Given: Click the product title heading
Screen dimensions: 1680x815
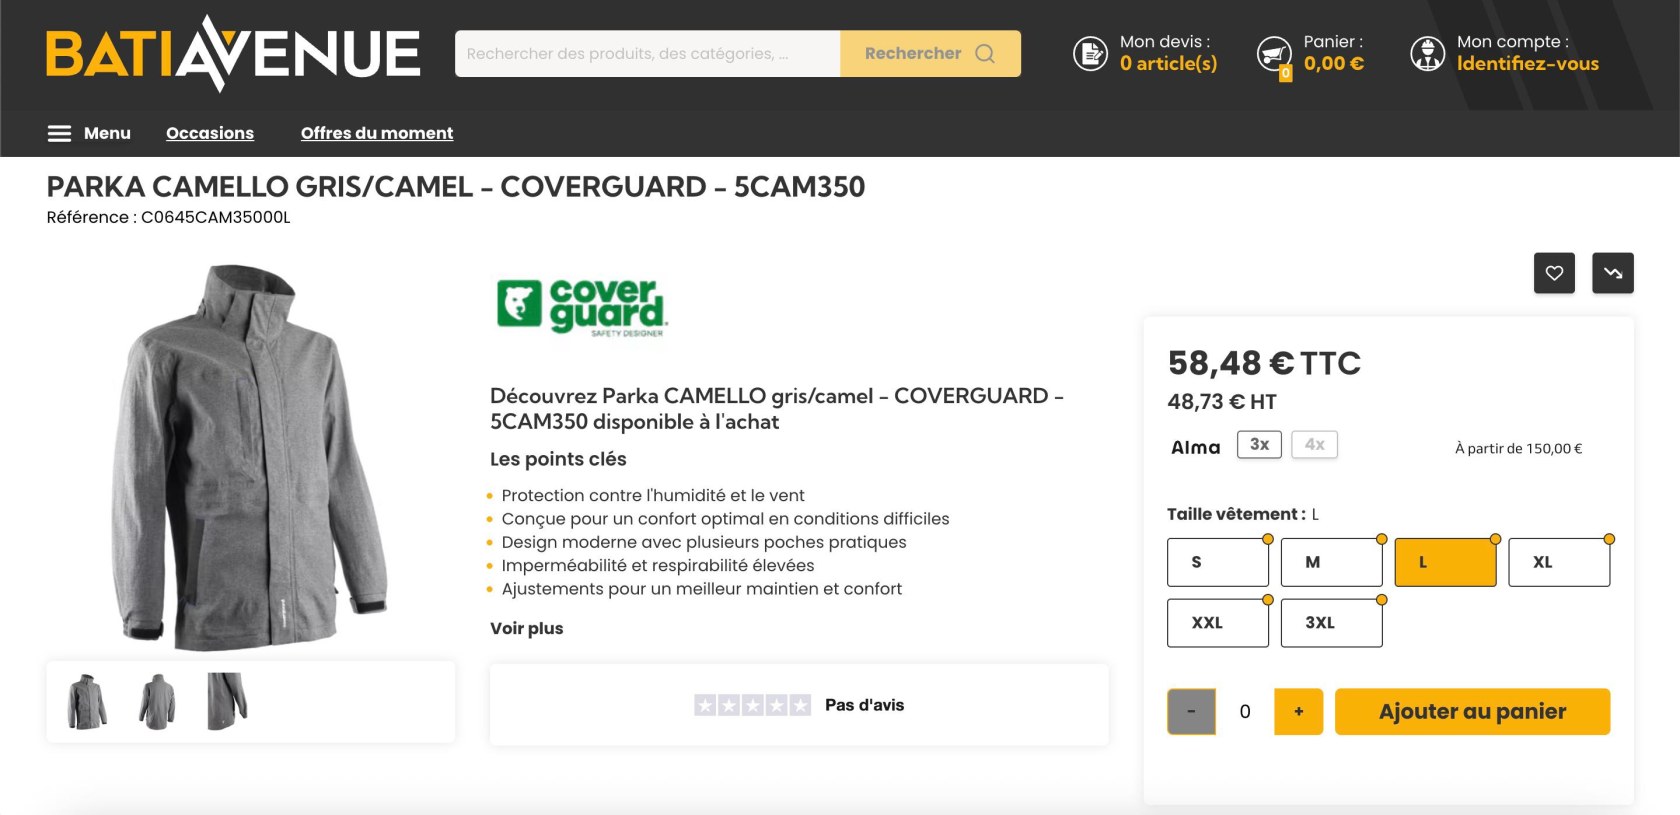Looking at the screenshot, I should (456, 187).
